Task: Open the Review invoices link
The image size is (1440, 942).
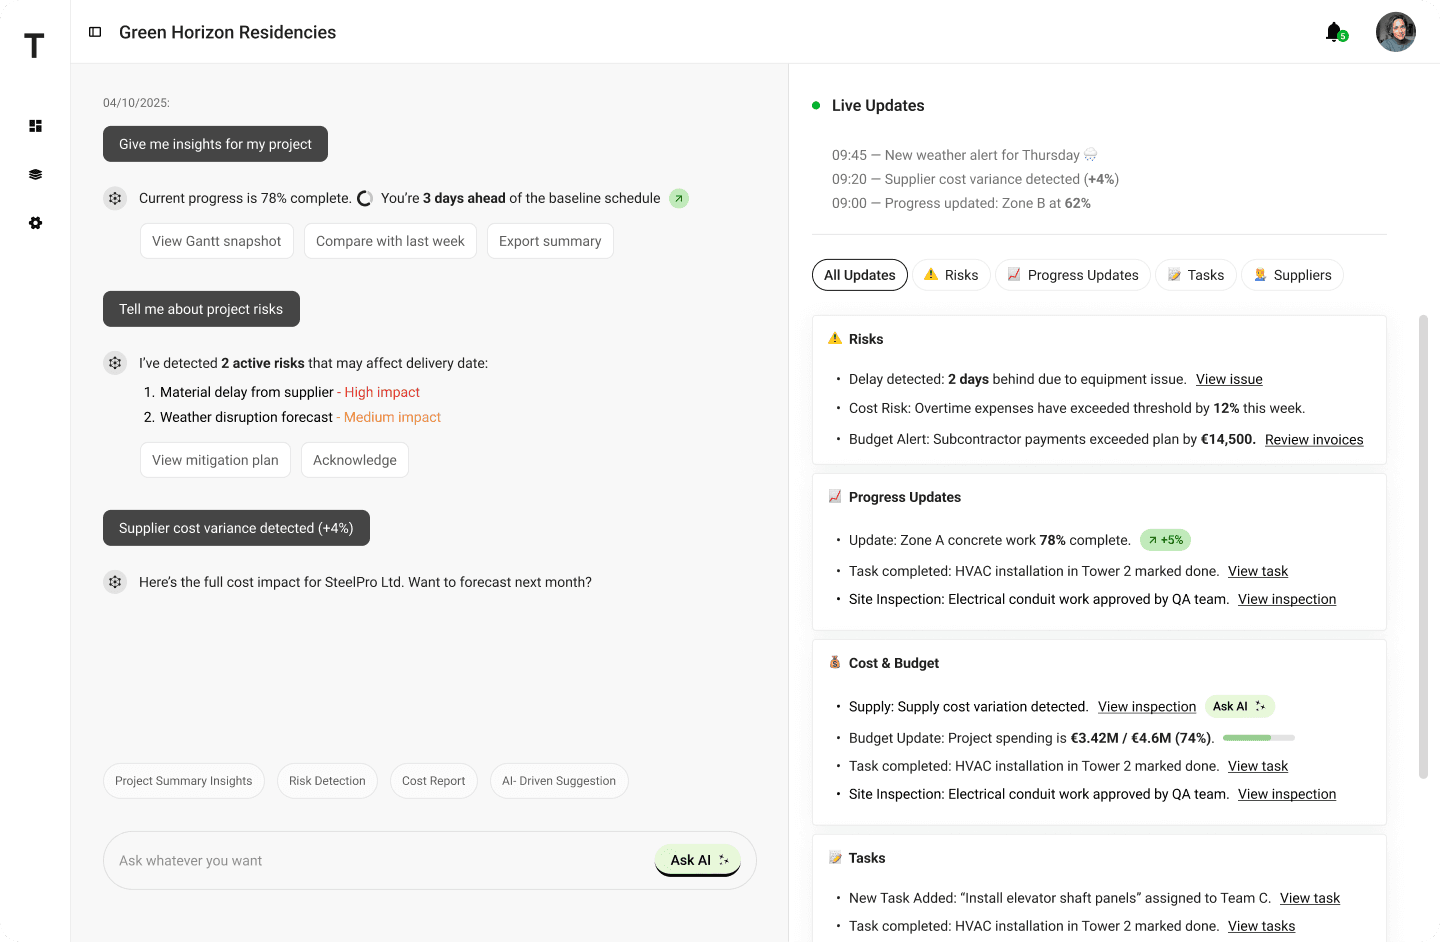Action: point(1313,439)
